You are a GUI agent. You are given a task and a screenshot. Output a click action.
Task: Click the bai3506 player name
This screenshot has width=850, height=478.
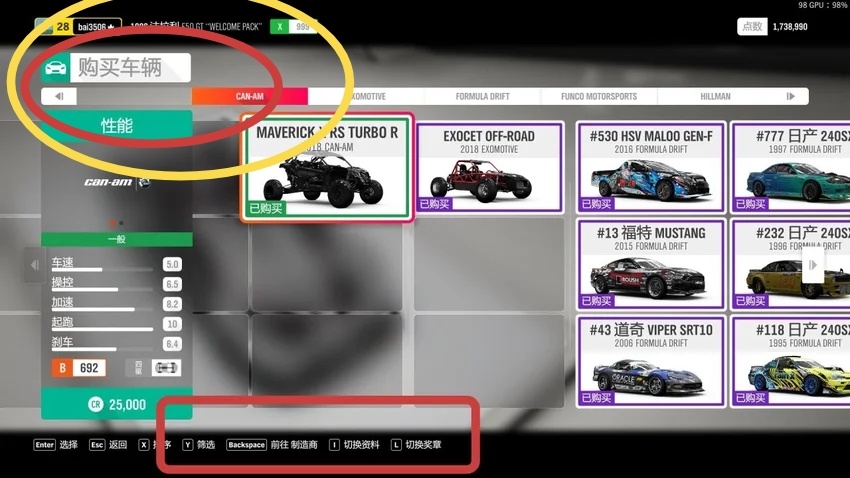tap(96, 27)
